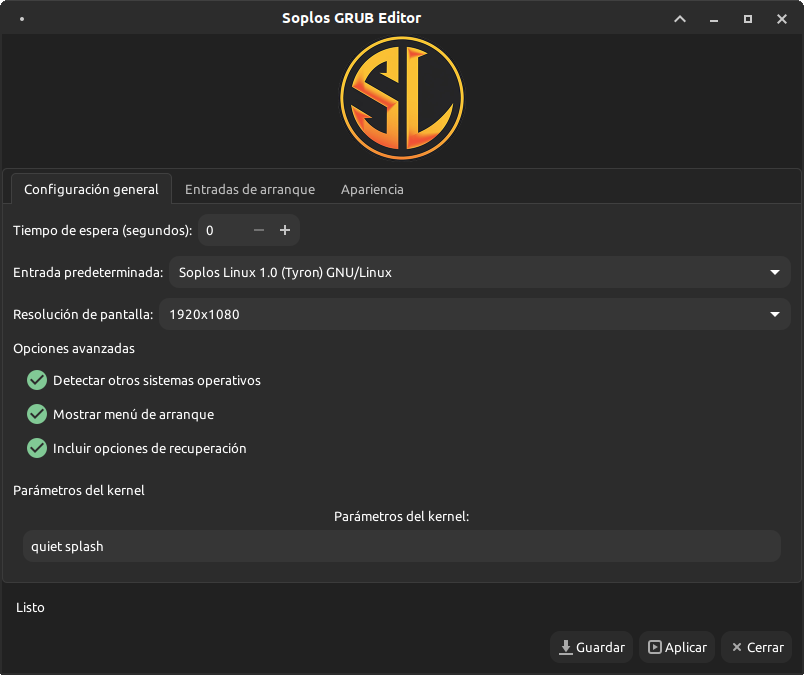Viewport: 804px width, 675px height.
Task: Click the Listo status text
Action: point(30,608)
